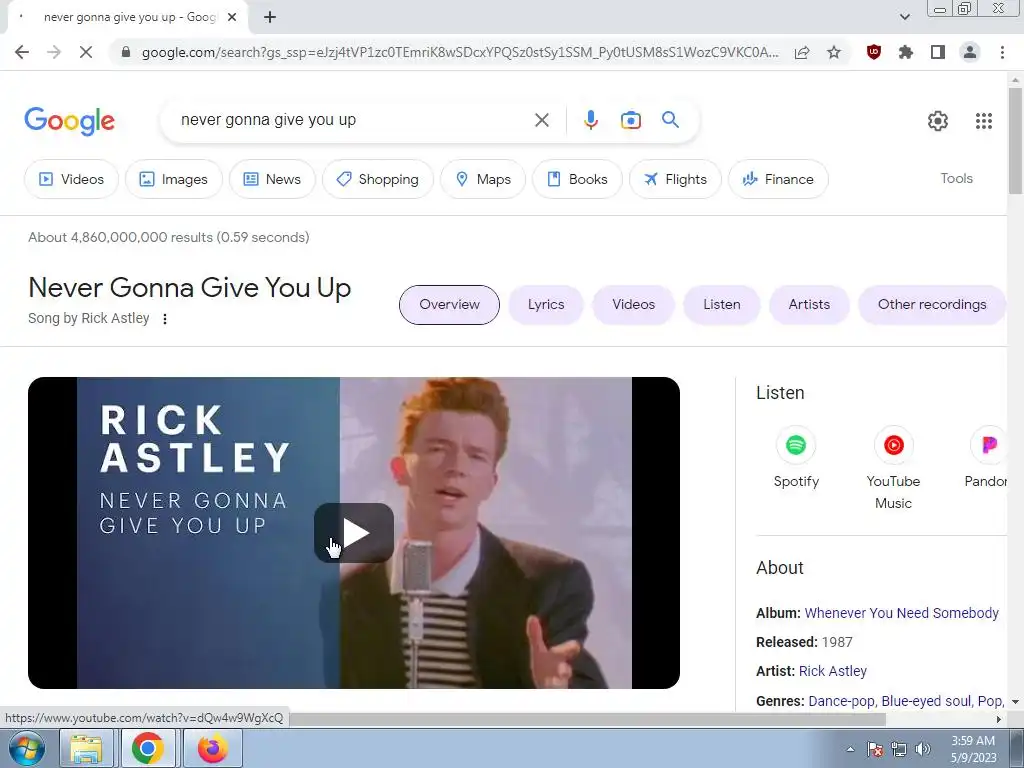This screenshot has height=768, width=1024.
Task: Open the network tray icon
Action: [899, 749]
